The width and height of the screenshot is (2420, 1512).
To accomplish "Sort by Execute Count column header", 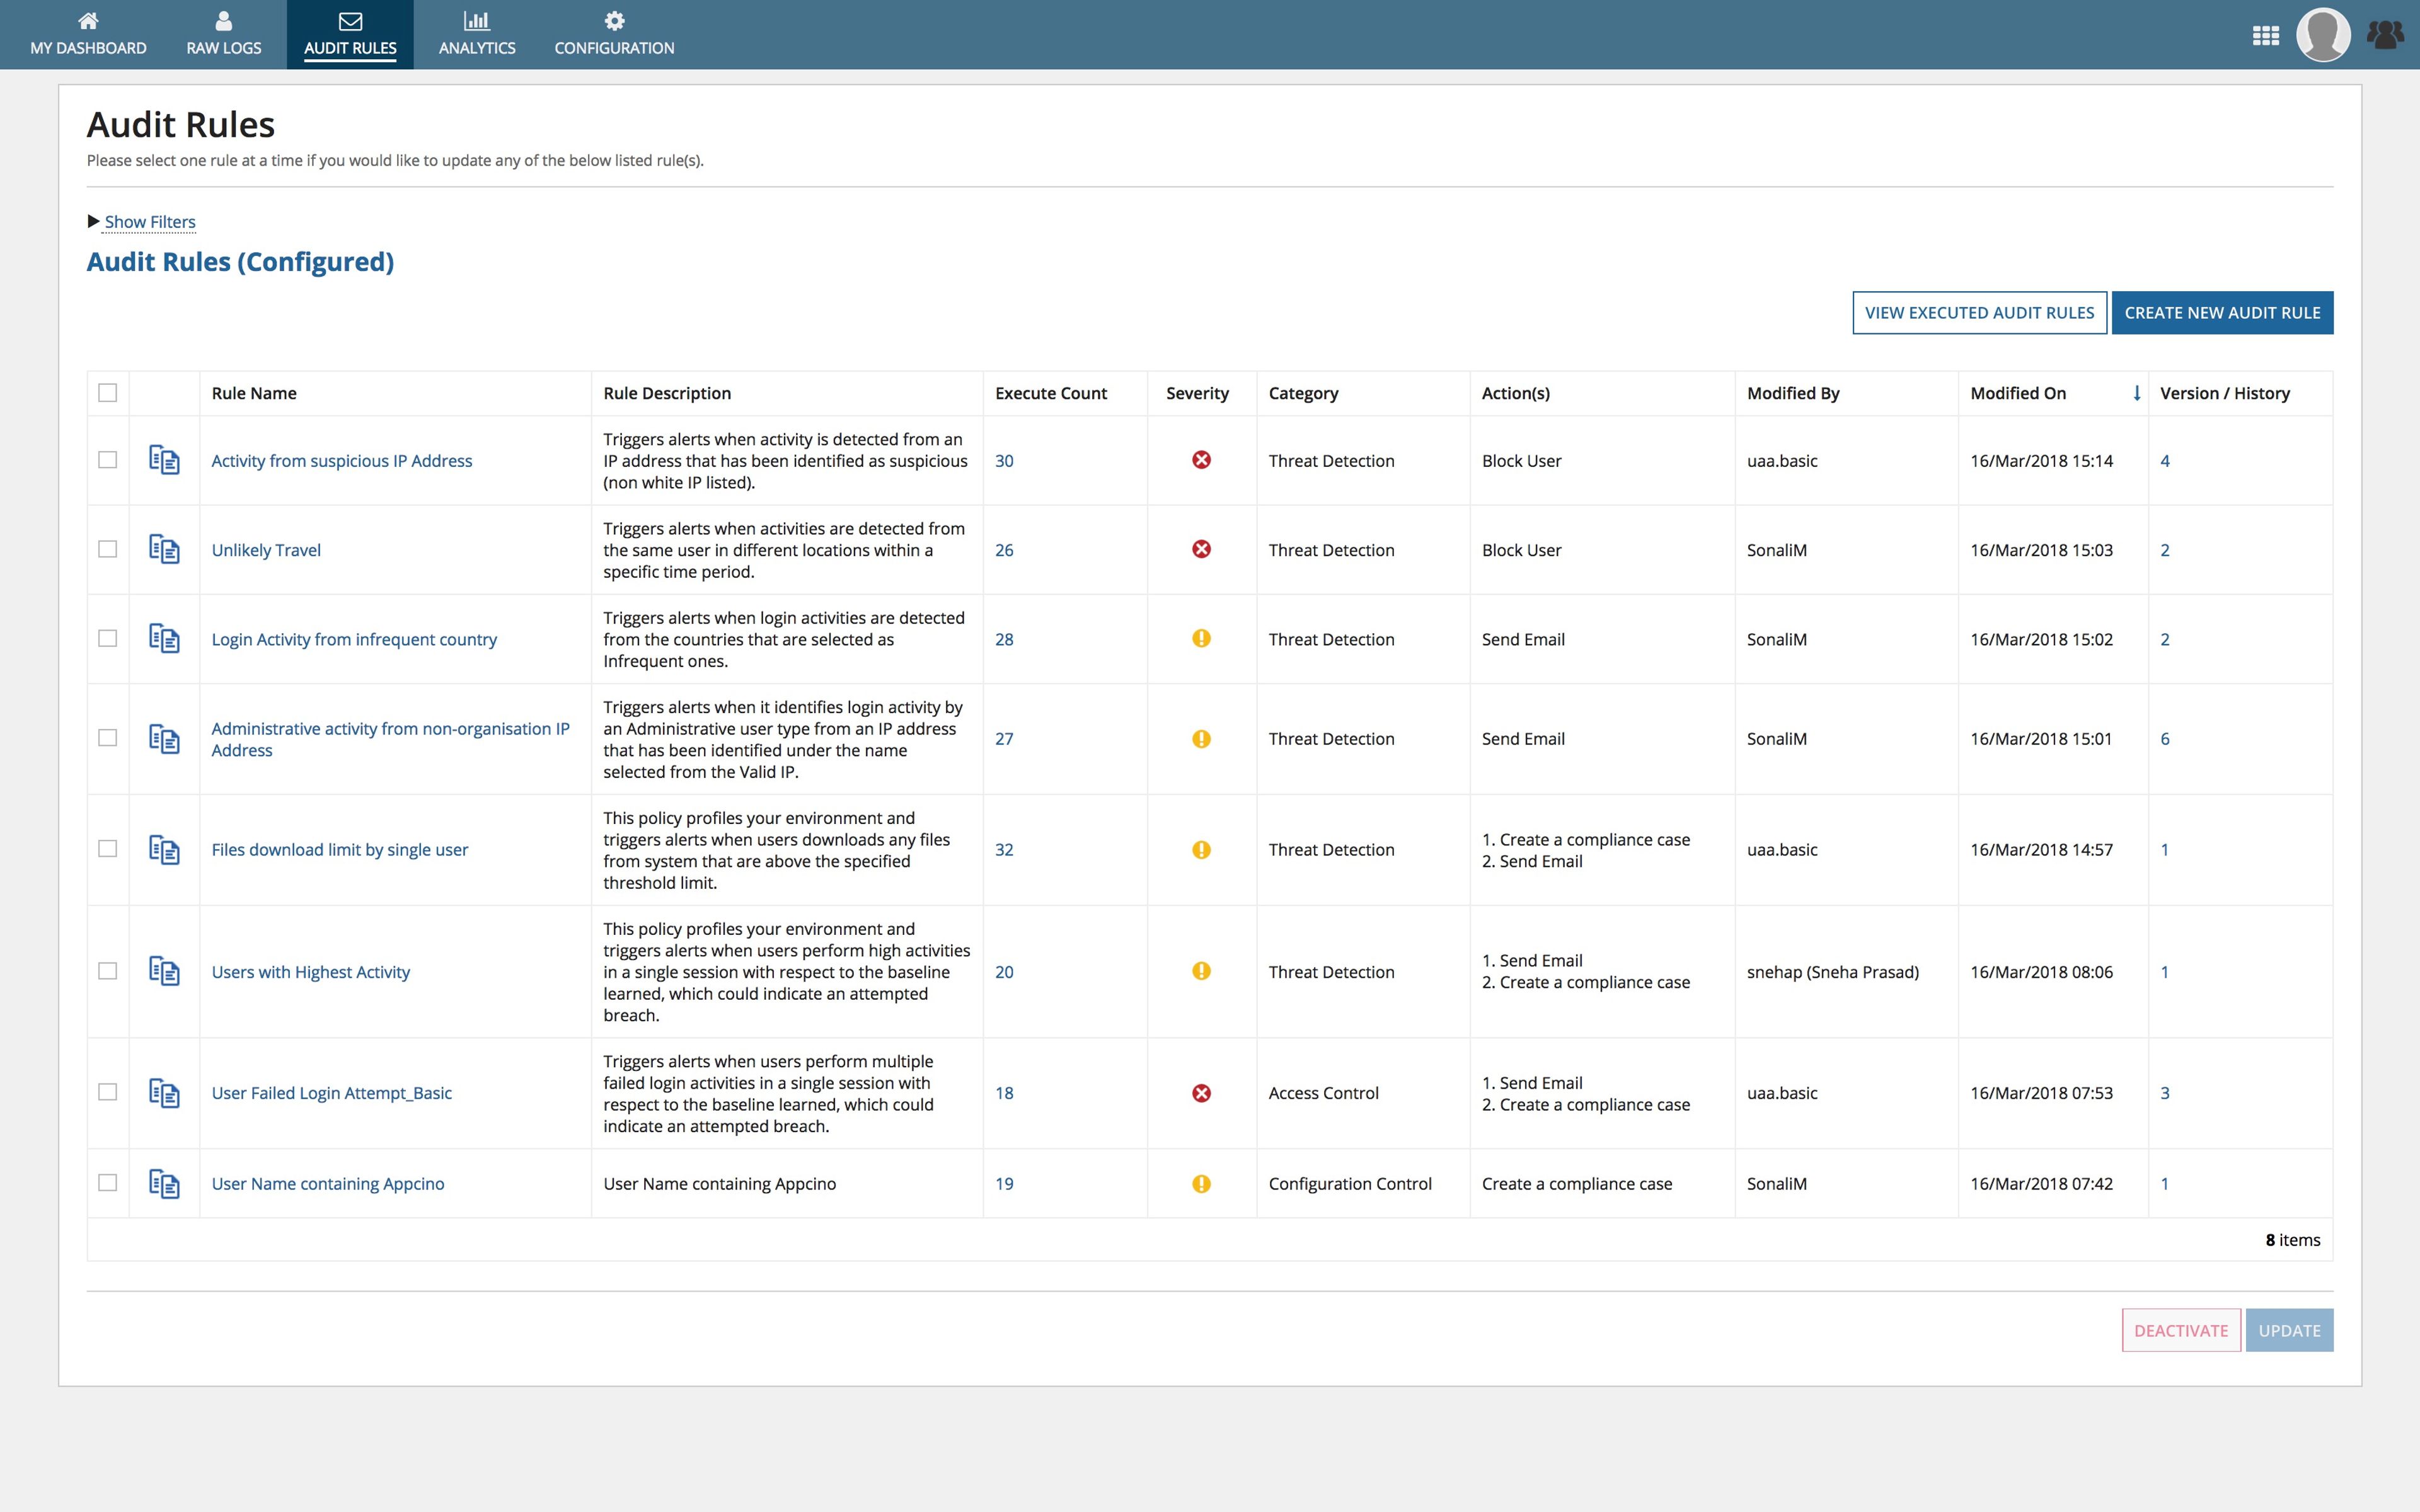I will (1051, 393).
